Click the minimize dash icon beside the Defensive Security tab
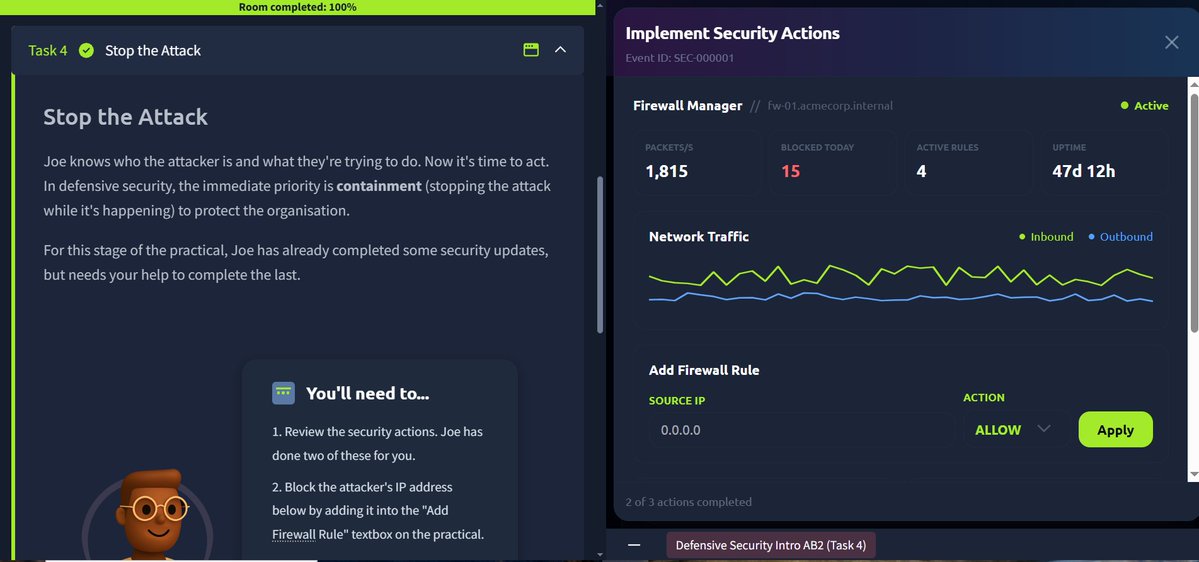 pos(634,545)
